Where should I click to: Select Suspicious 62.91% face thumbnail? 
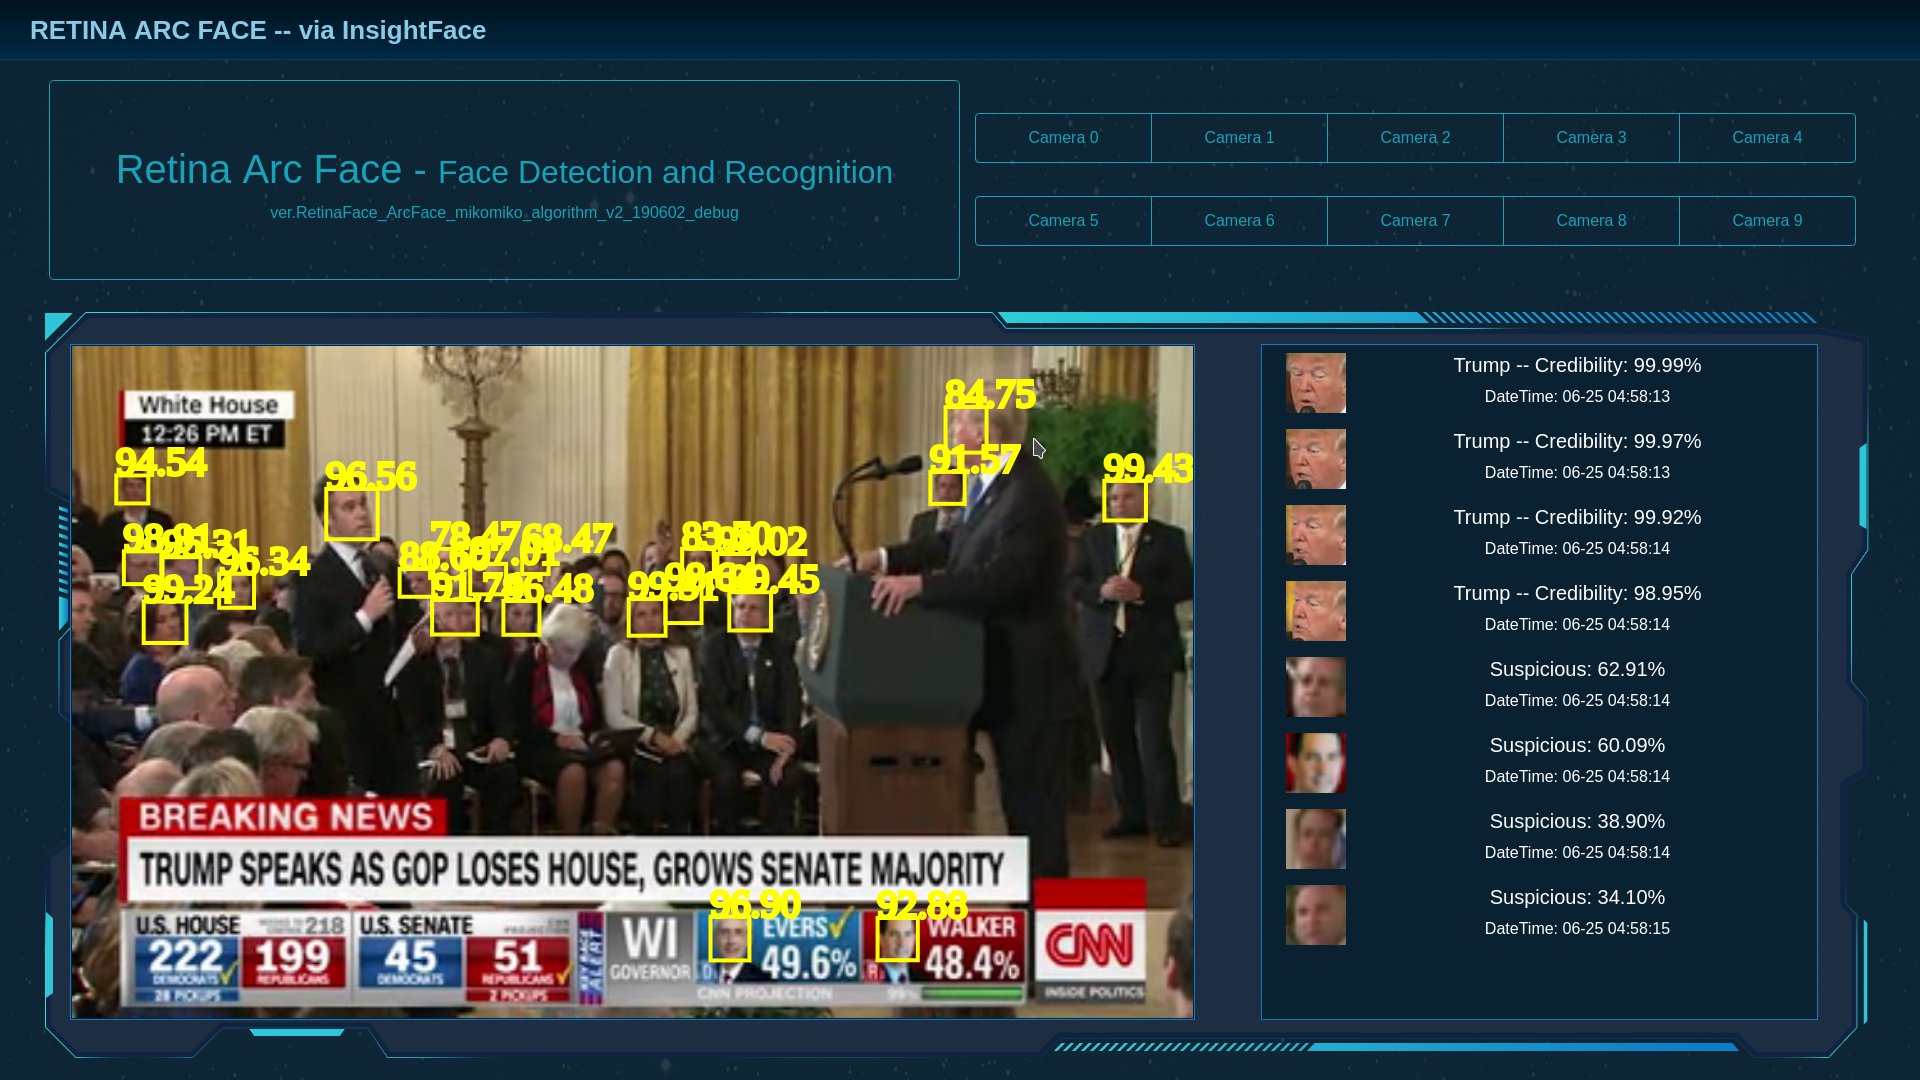point(1315,687)
